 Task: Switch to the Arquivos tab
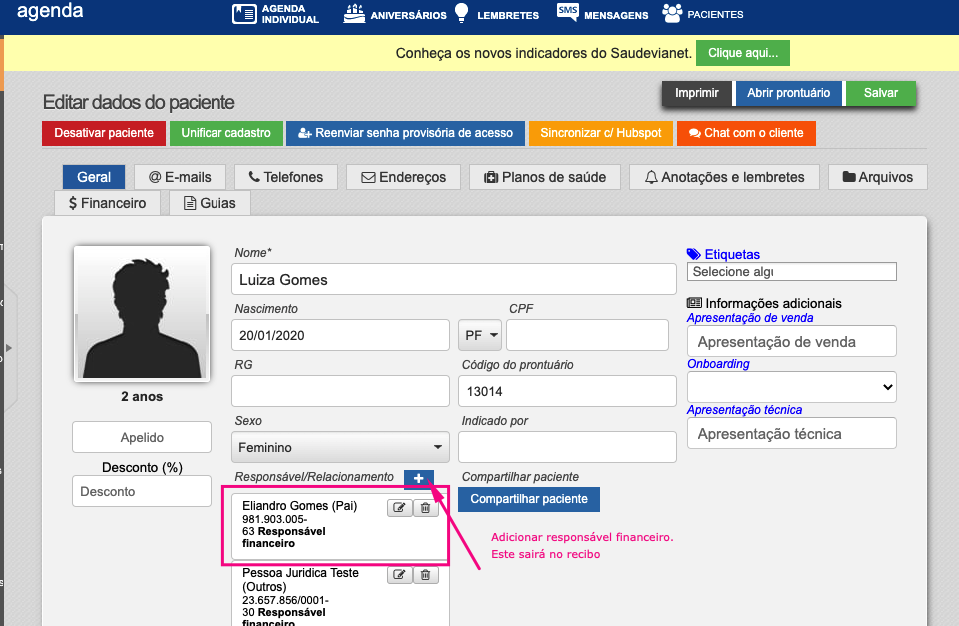point(878,177)
